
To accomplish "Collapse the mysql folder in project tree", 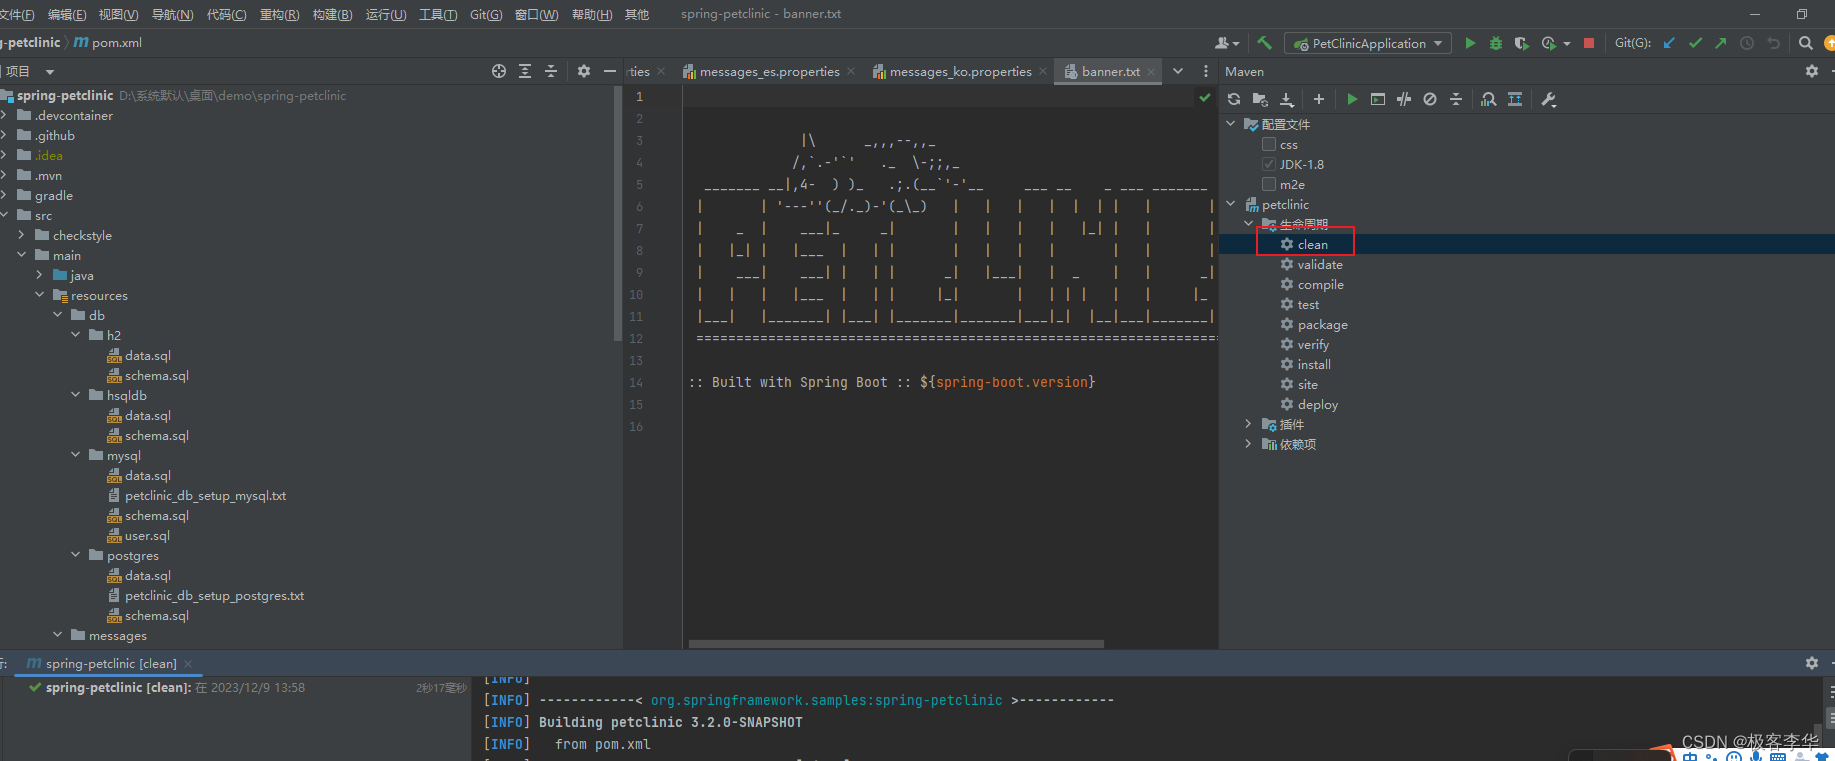I will coord(76,455).
